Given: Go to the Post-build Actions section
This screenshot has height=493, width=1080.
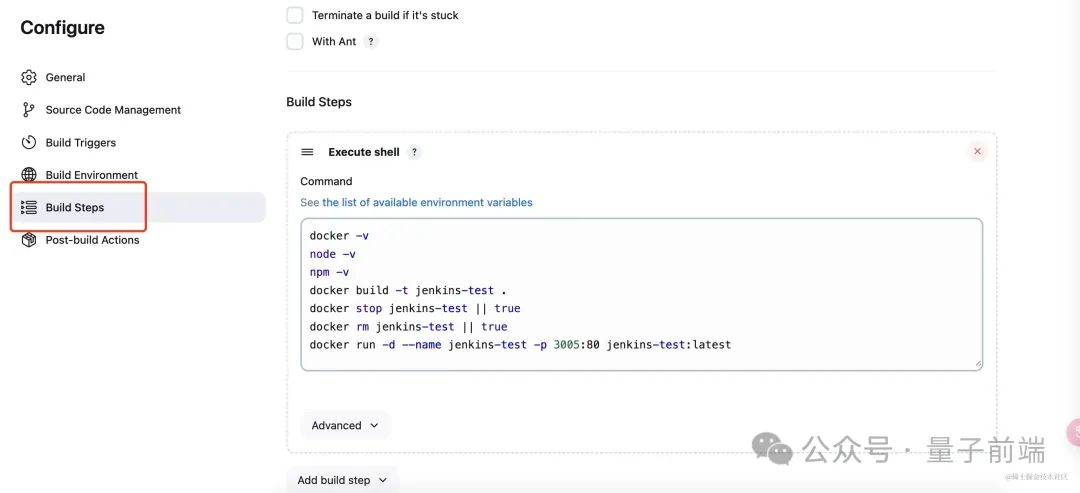Looking at the screenshot, I should [92, 240].
